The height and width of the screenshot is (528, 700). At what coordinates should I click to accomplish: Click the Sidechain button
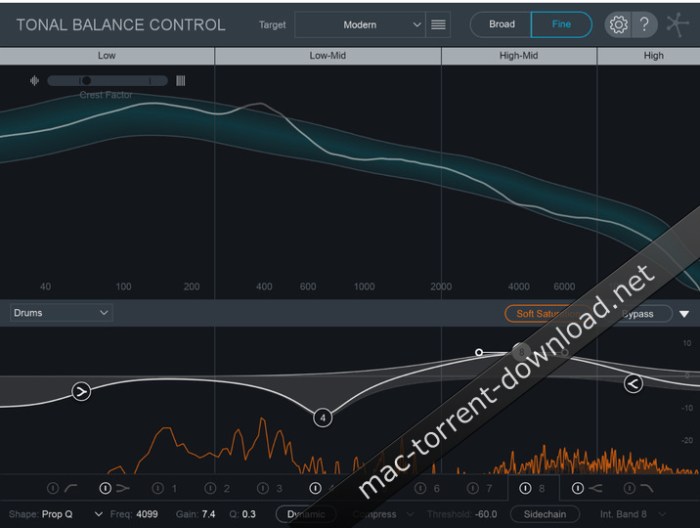click(x=545, y=514)
